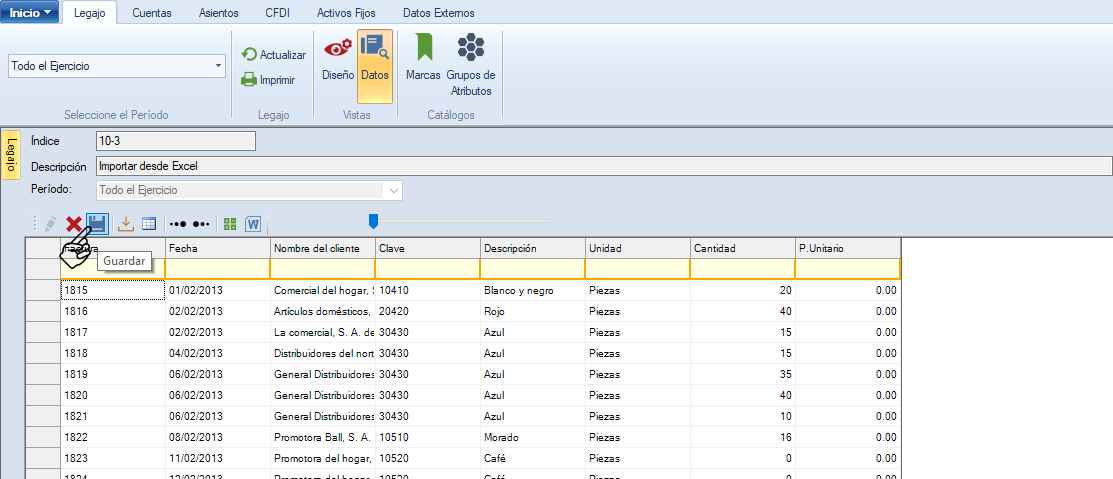Click the green four-squares grid icon
Image resolution: width=1113 pixels, height=479 pixels.
[x=230, y=224]
